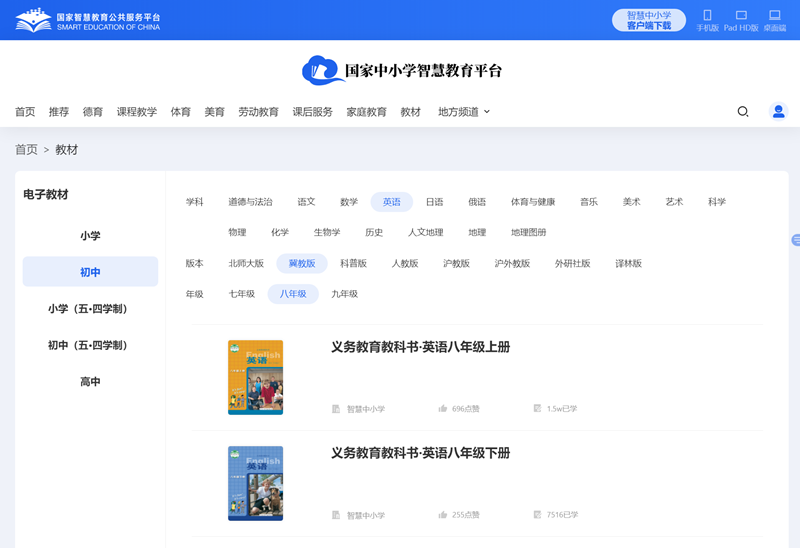Open the 教材 nav item
This screenshot has width=800, height=548.
click(x=411, y=112)
